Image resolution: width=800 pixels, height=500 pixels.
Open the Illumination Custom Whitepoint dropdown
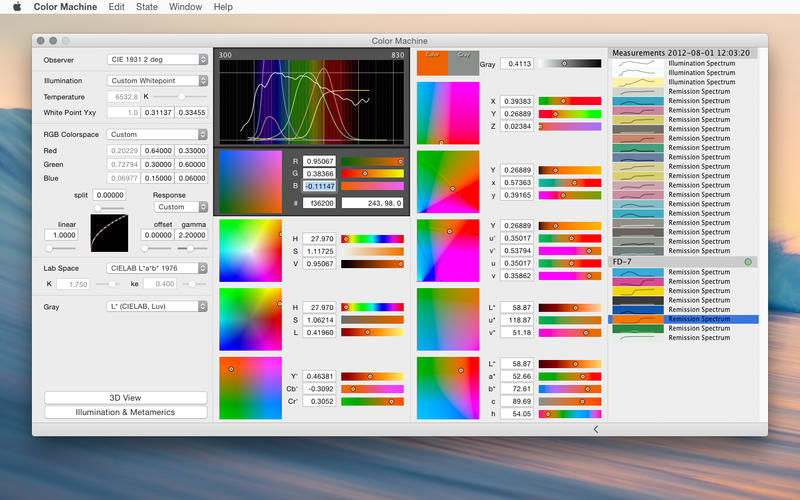coord(157,81)
